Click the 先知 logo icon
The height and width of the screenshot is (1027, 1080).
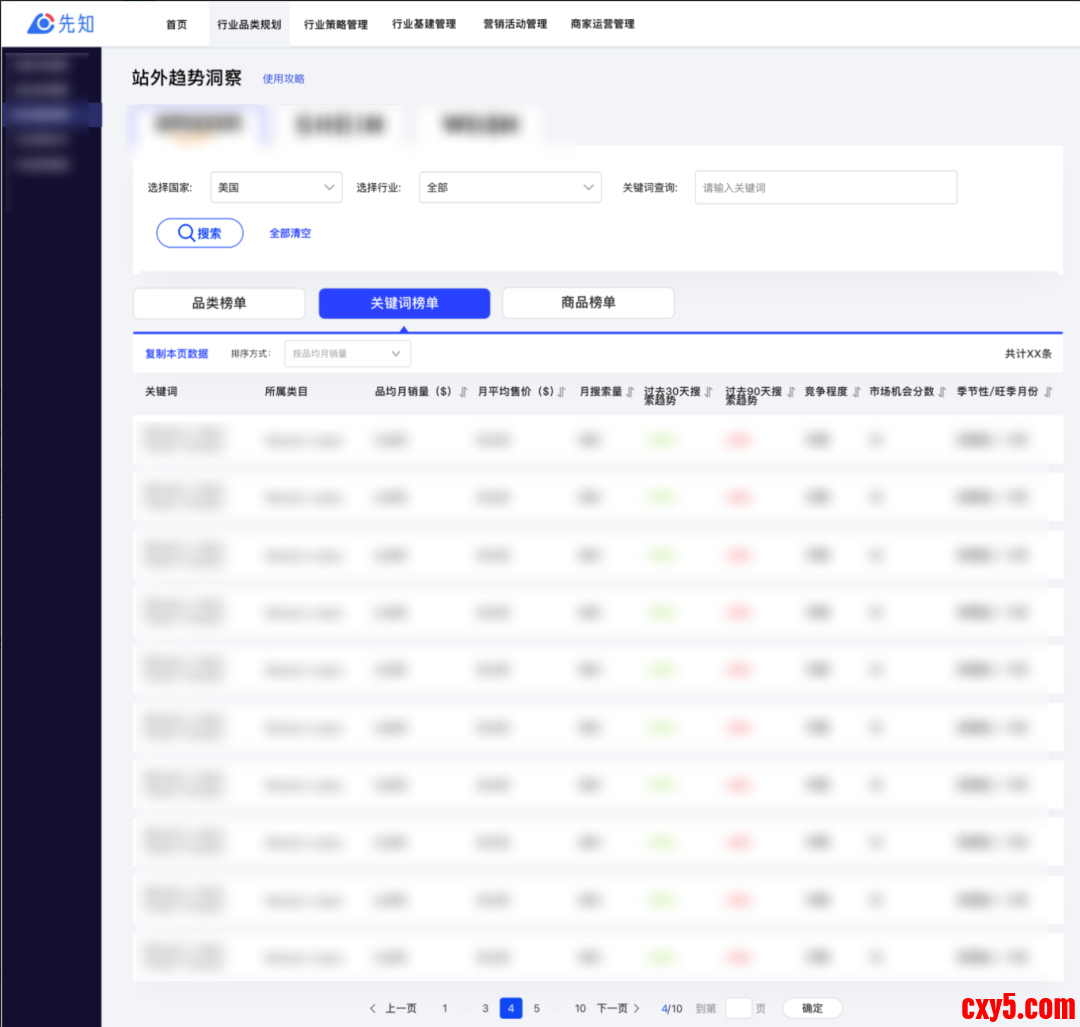point(41,23)
